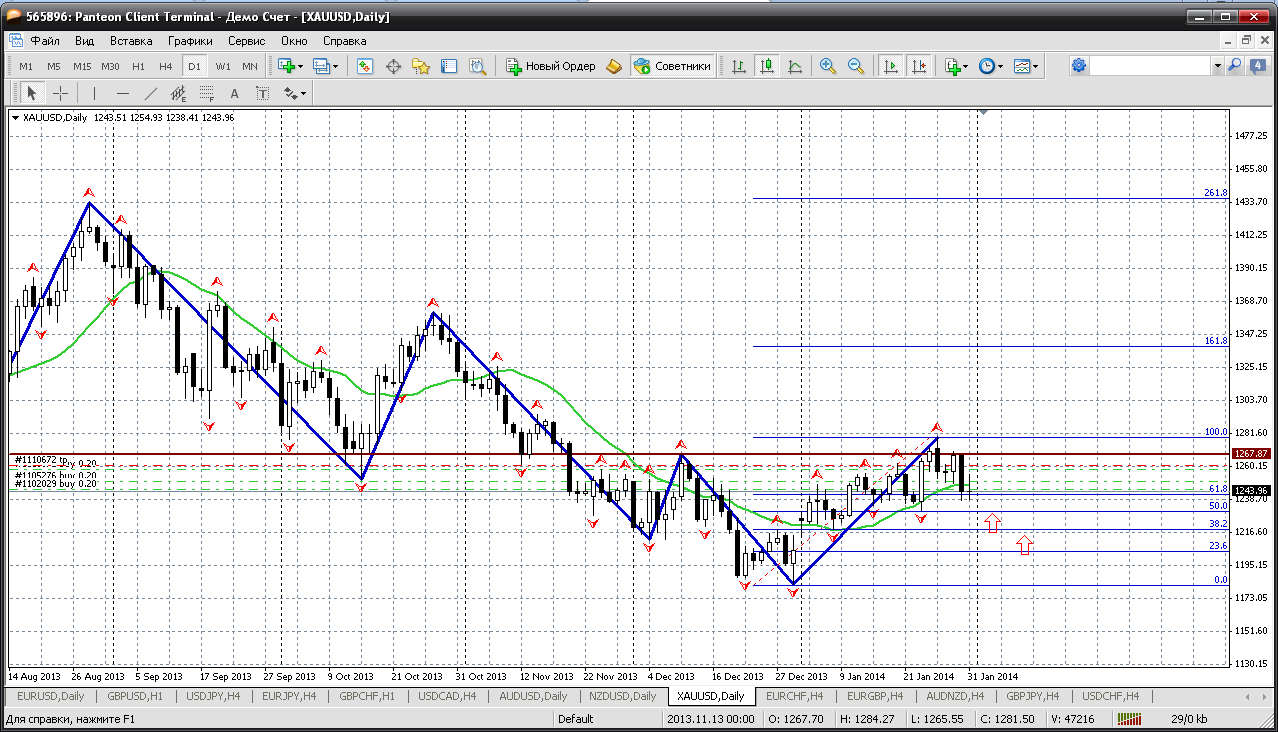Pick the Fibonacci retracement tool

(207, 93)
